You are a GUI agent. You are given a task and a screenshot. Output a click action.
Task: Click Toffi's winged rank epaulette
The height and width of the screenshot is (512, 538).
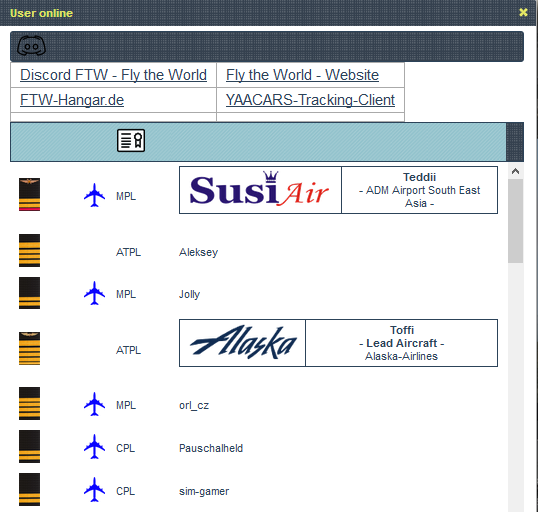[x=30, y=348]
